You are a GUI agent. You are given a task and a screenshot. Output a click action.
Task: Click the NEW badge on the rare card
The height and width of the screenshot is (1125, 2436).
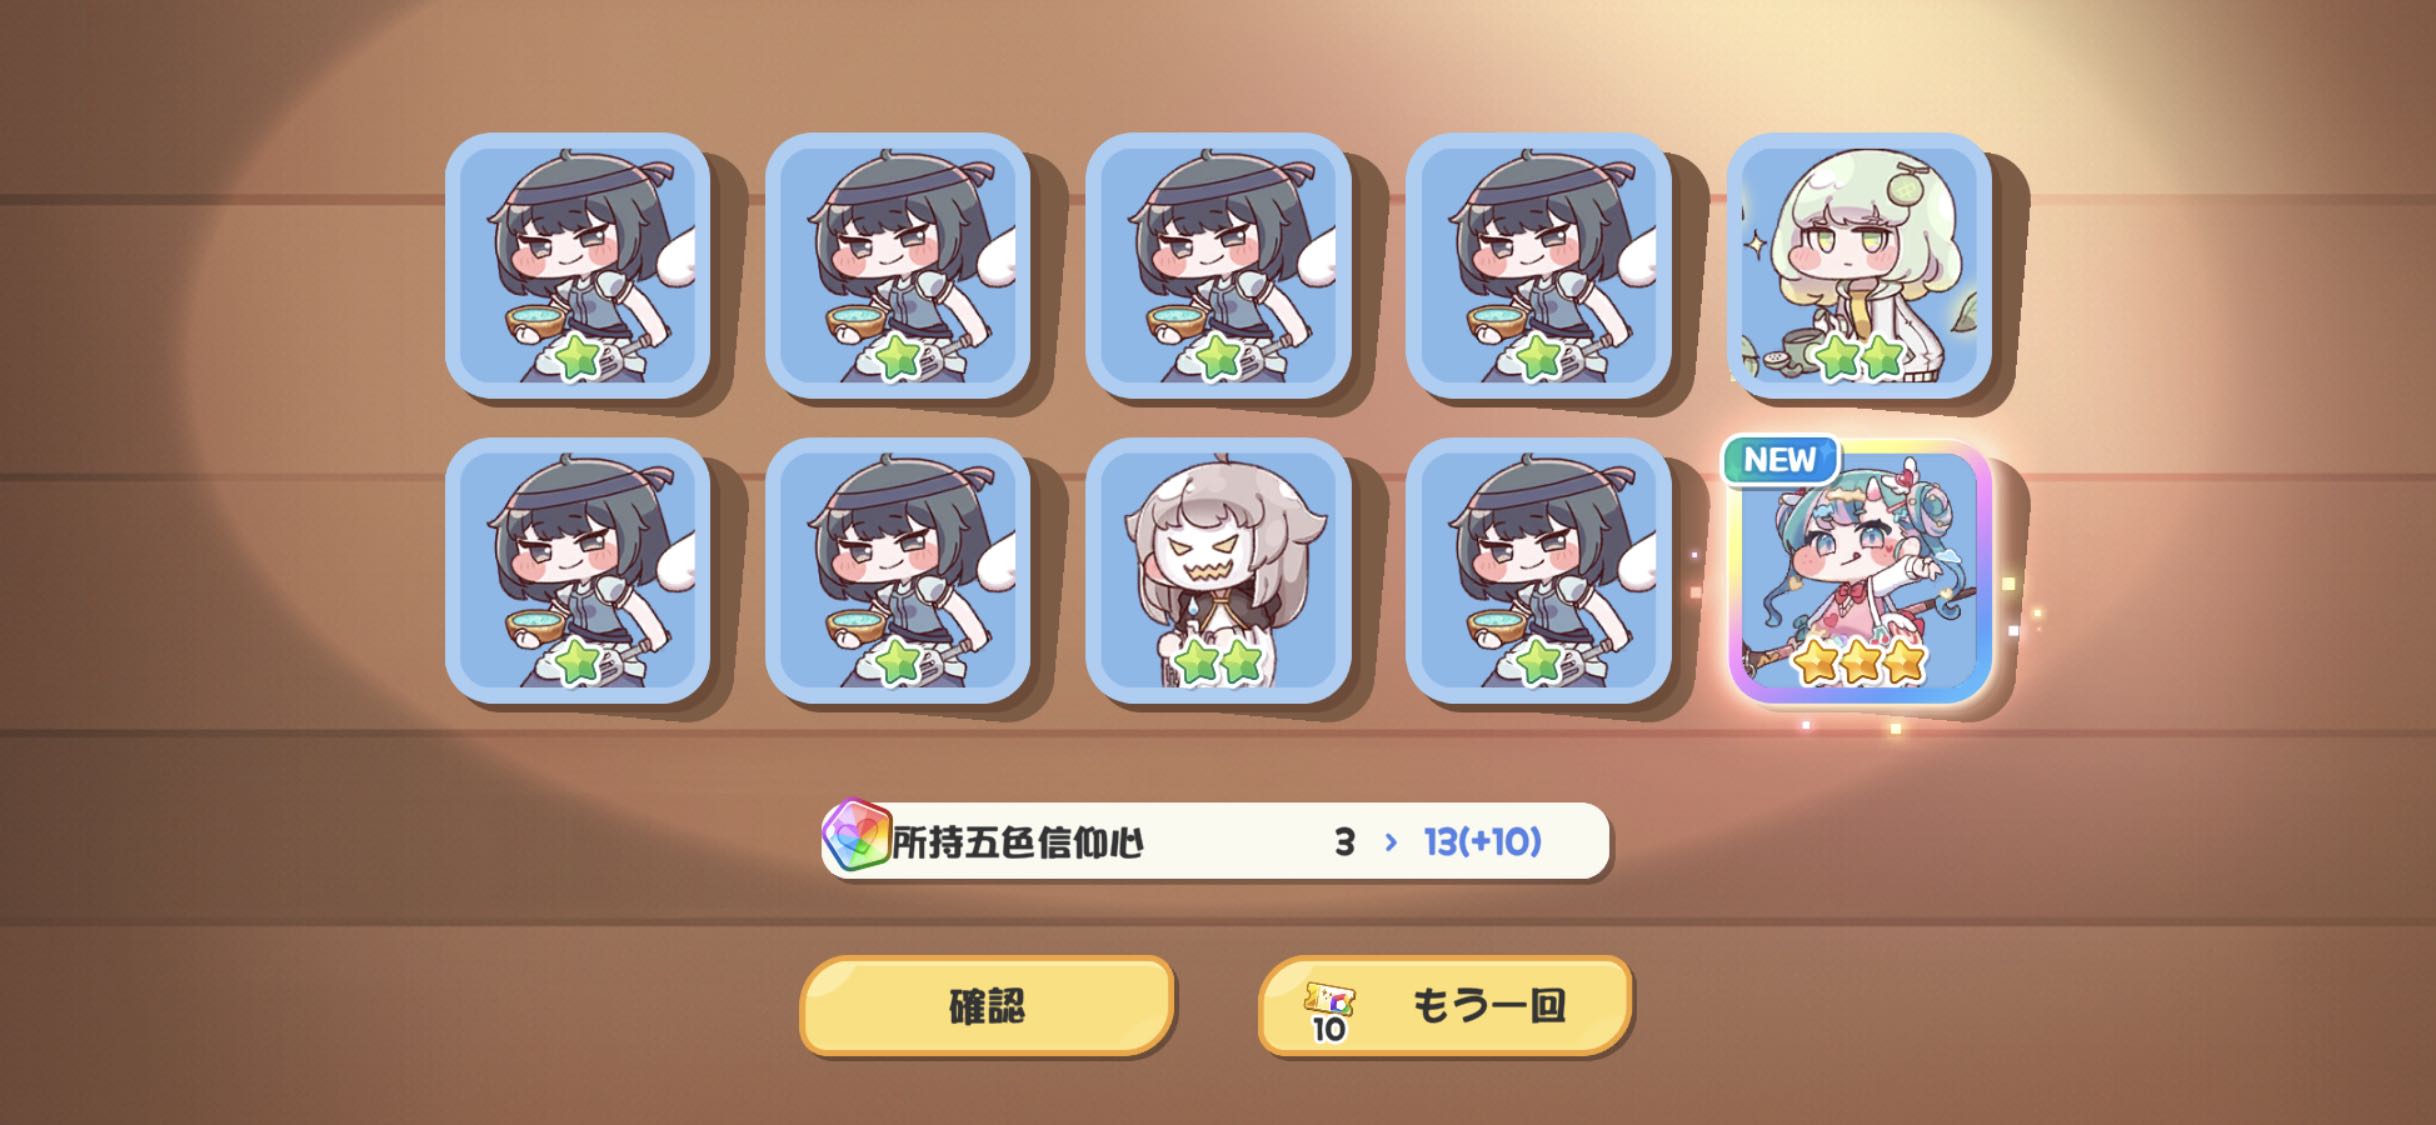coord(1780,460)
